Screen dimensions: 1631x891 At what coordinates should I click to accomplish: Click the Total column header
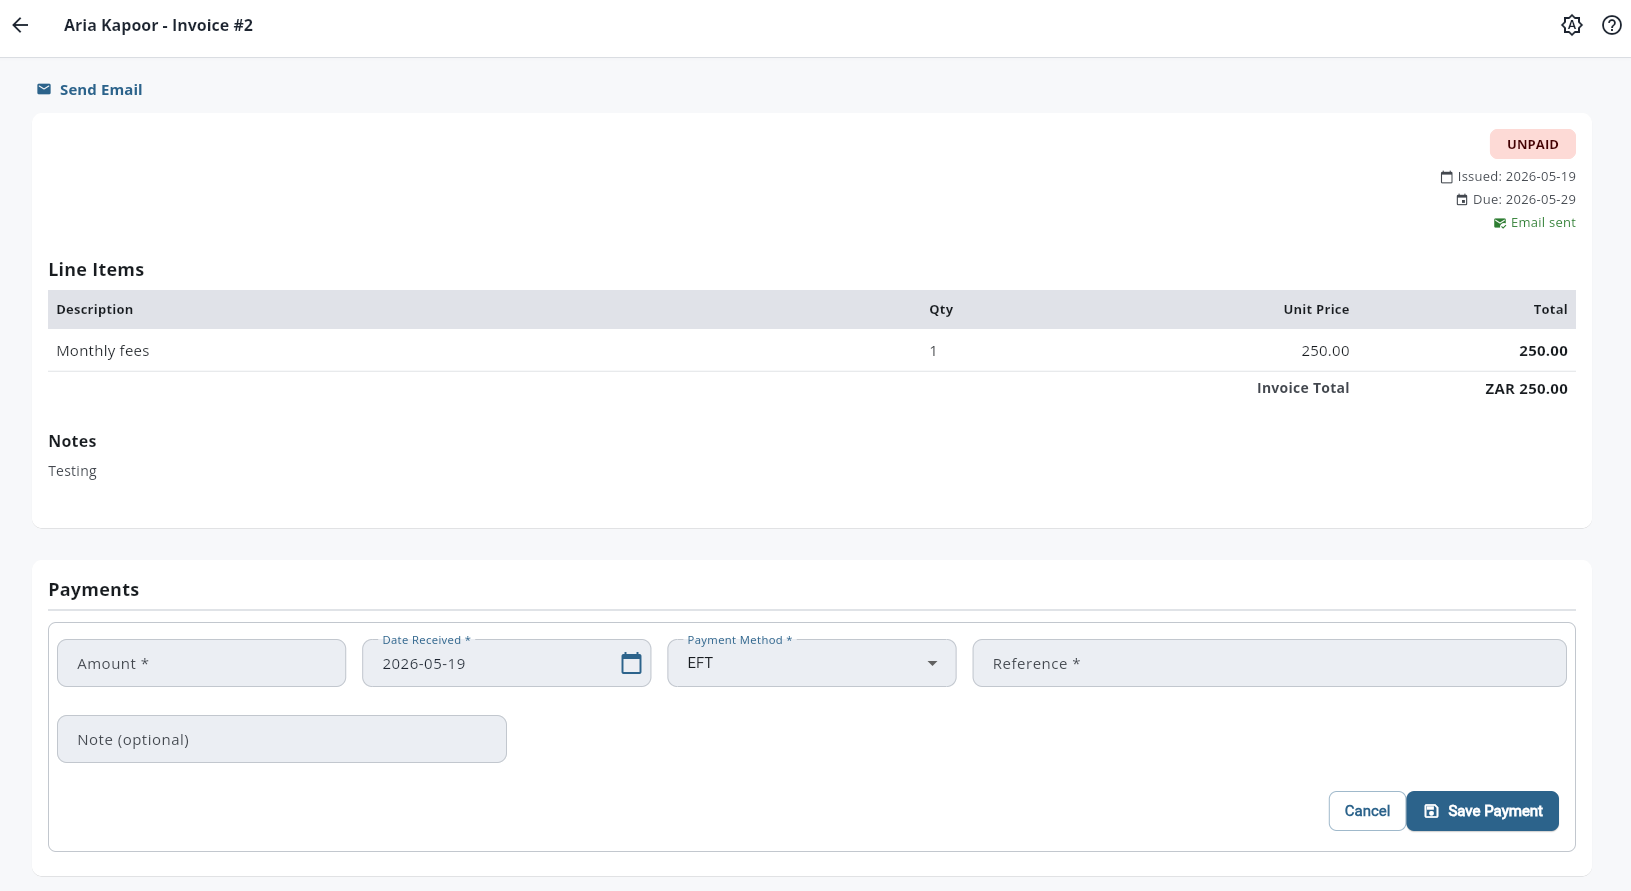(x=1550, y=310)
